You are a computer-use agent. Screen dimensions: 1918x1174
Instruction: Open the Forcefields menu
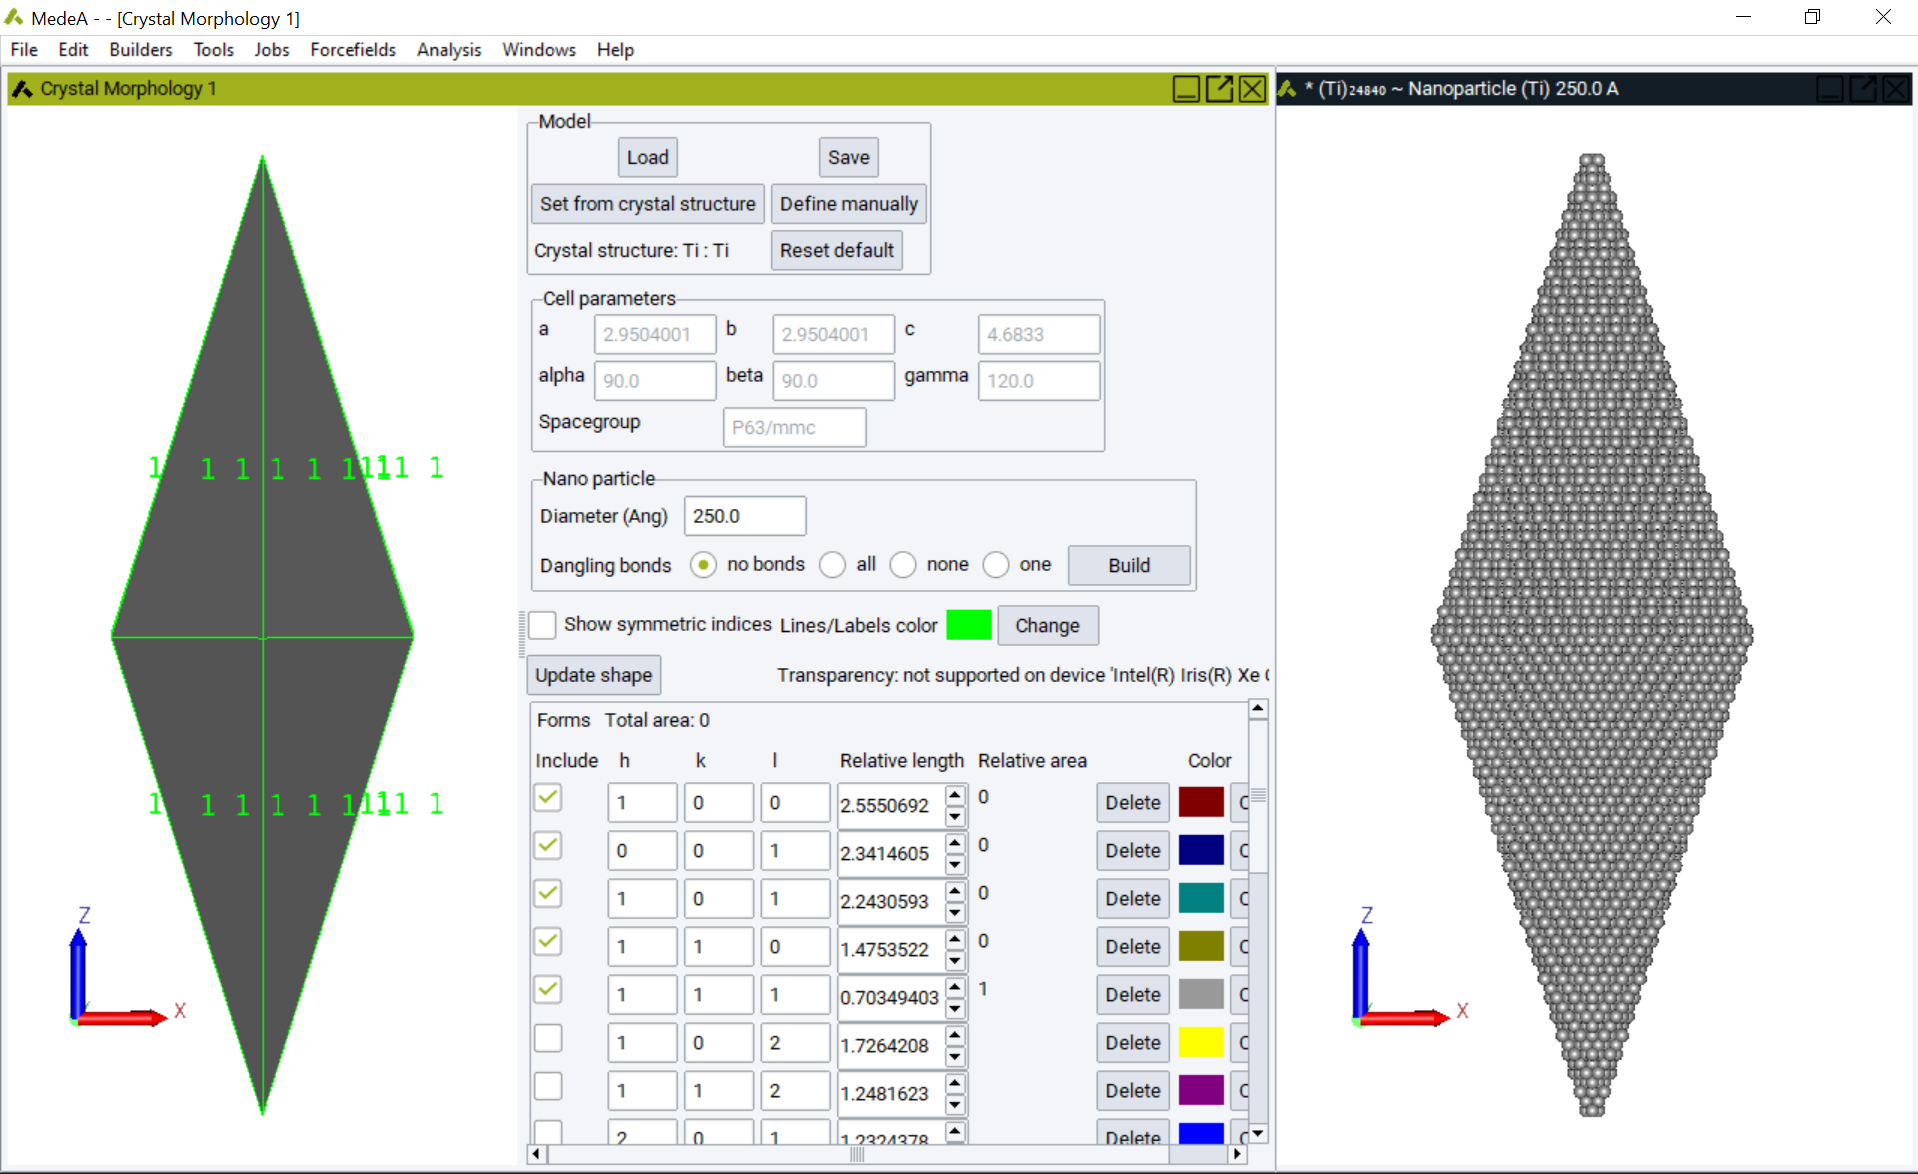coord(352,49)
